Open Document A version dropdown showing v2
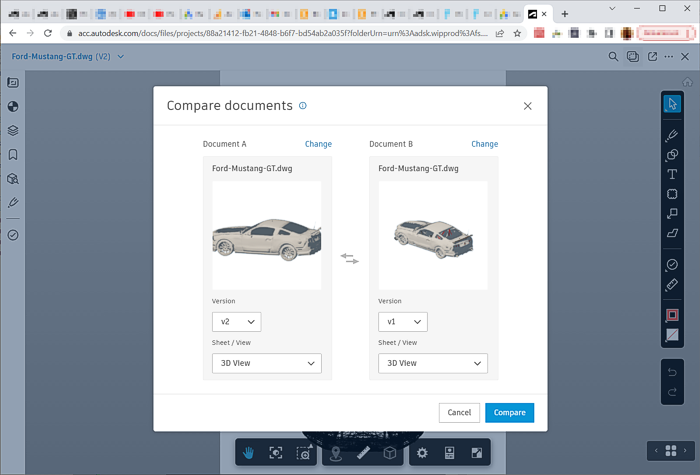 (237, 322)
